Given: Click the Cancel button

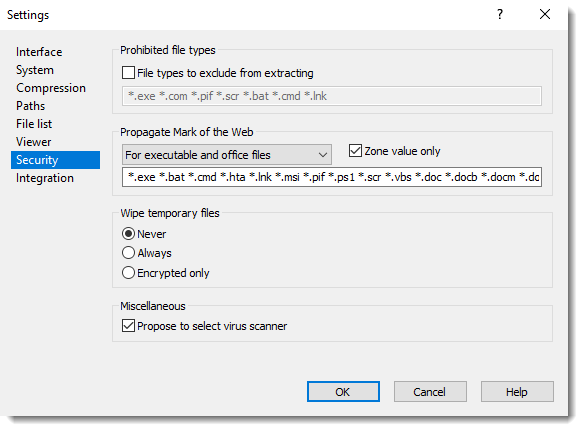Looking at the screenshot, I should coord(430,392).
